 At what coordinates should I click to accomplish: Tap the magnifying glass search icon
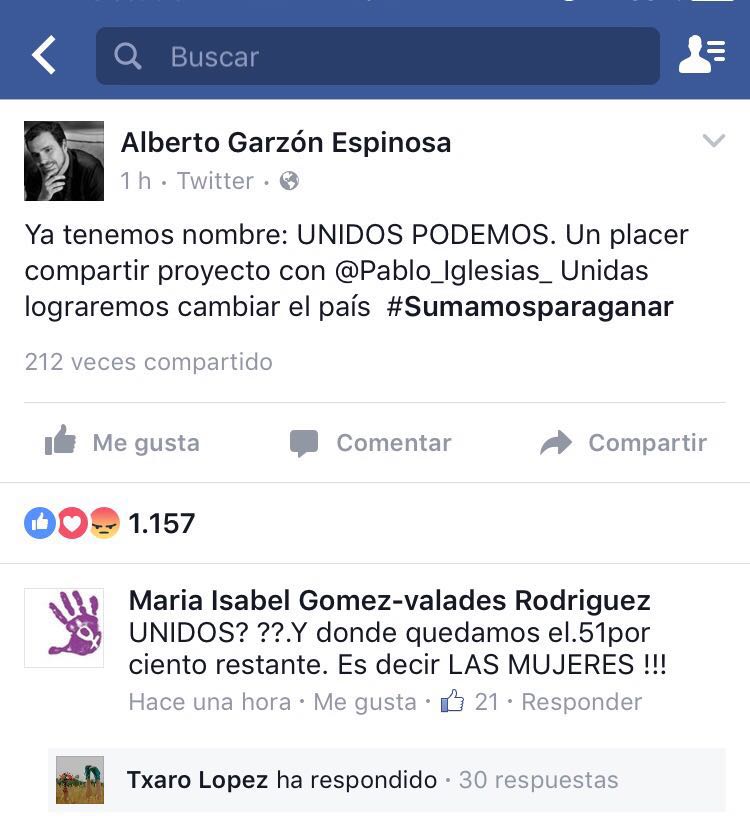pos(127,56)
